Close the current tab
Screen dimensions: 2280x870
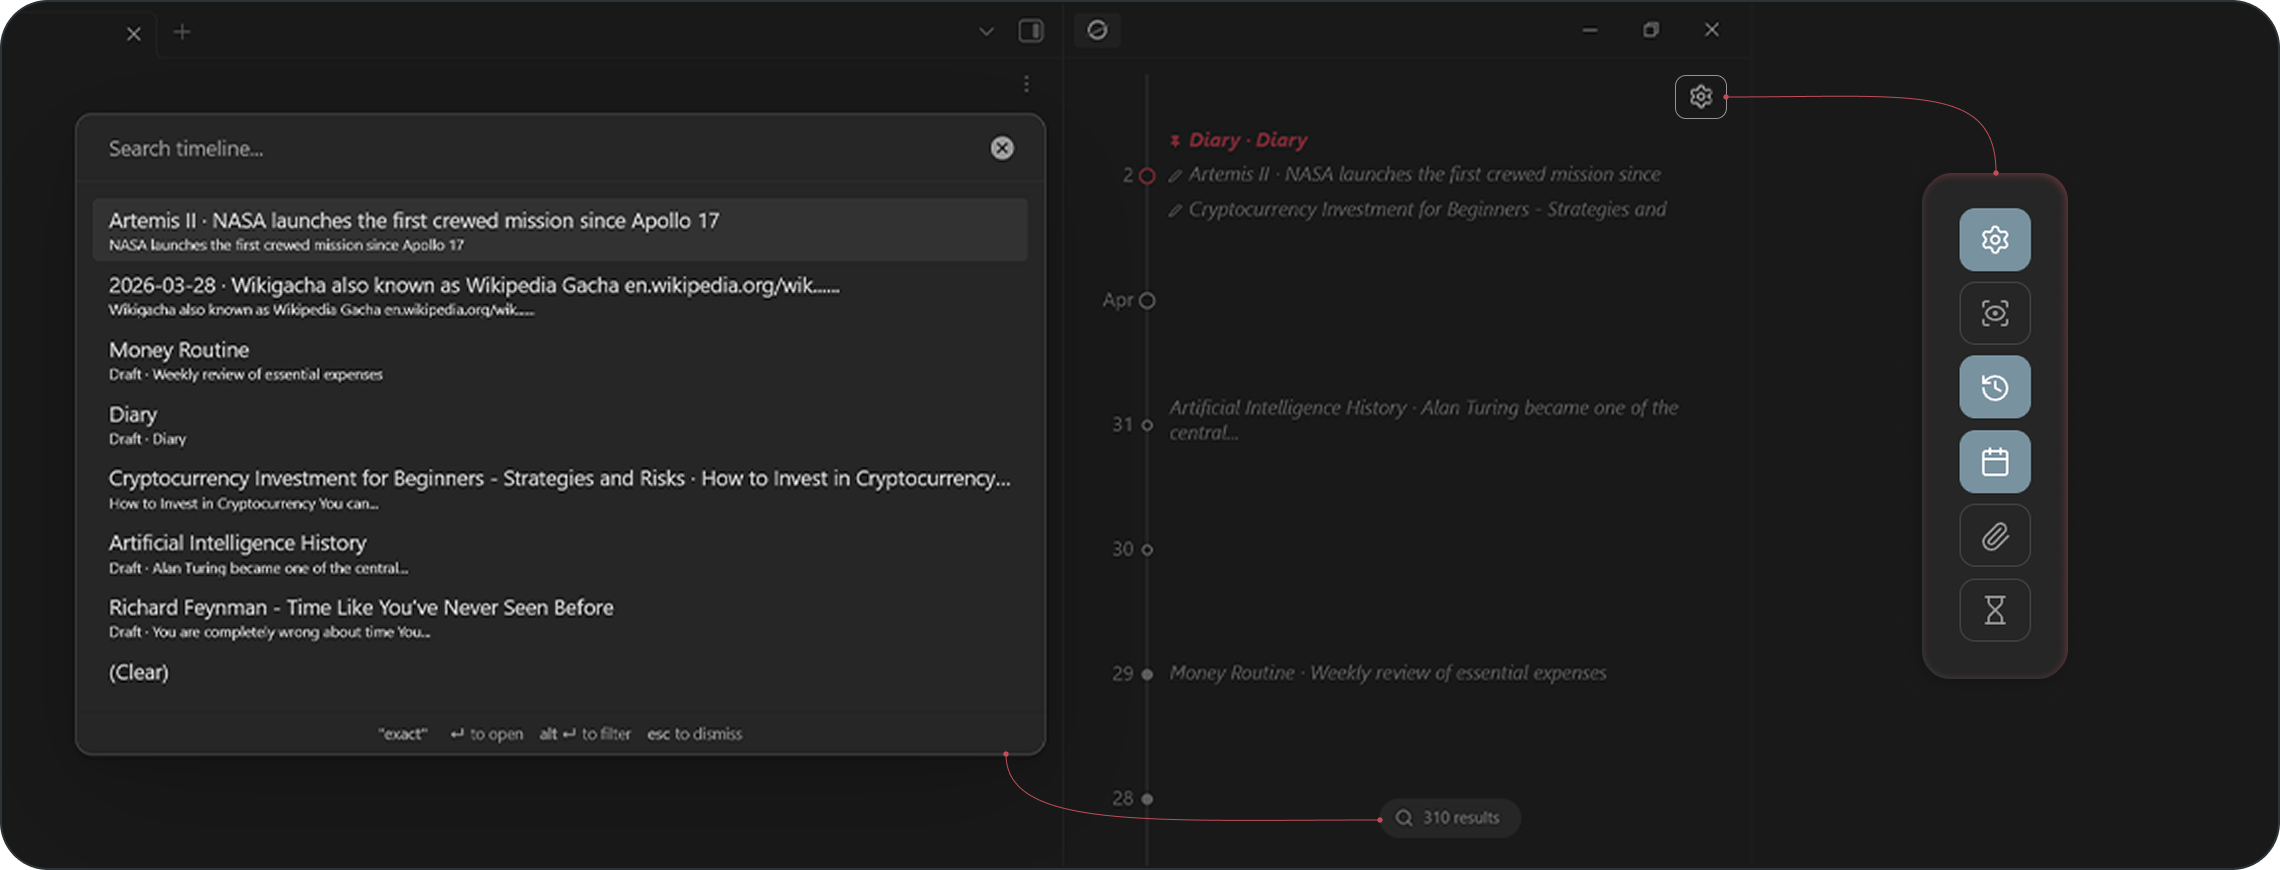(133, 34)
